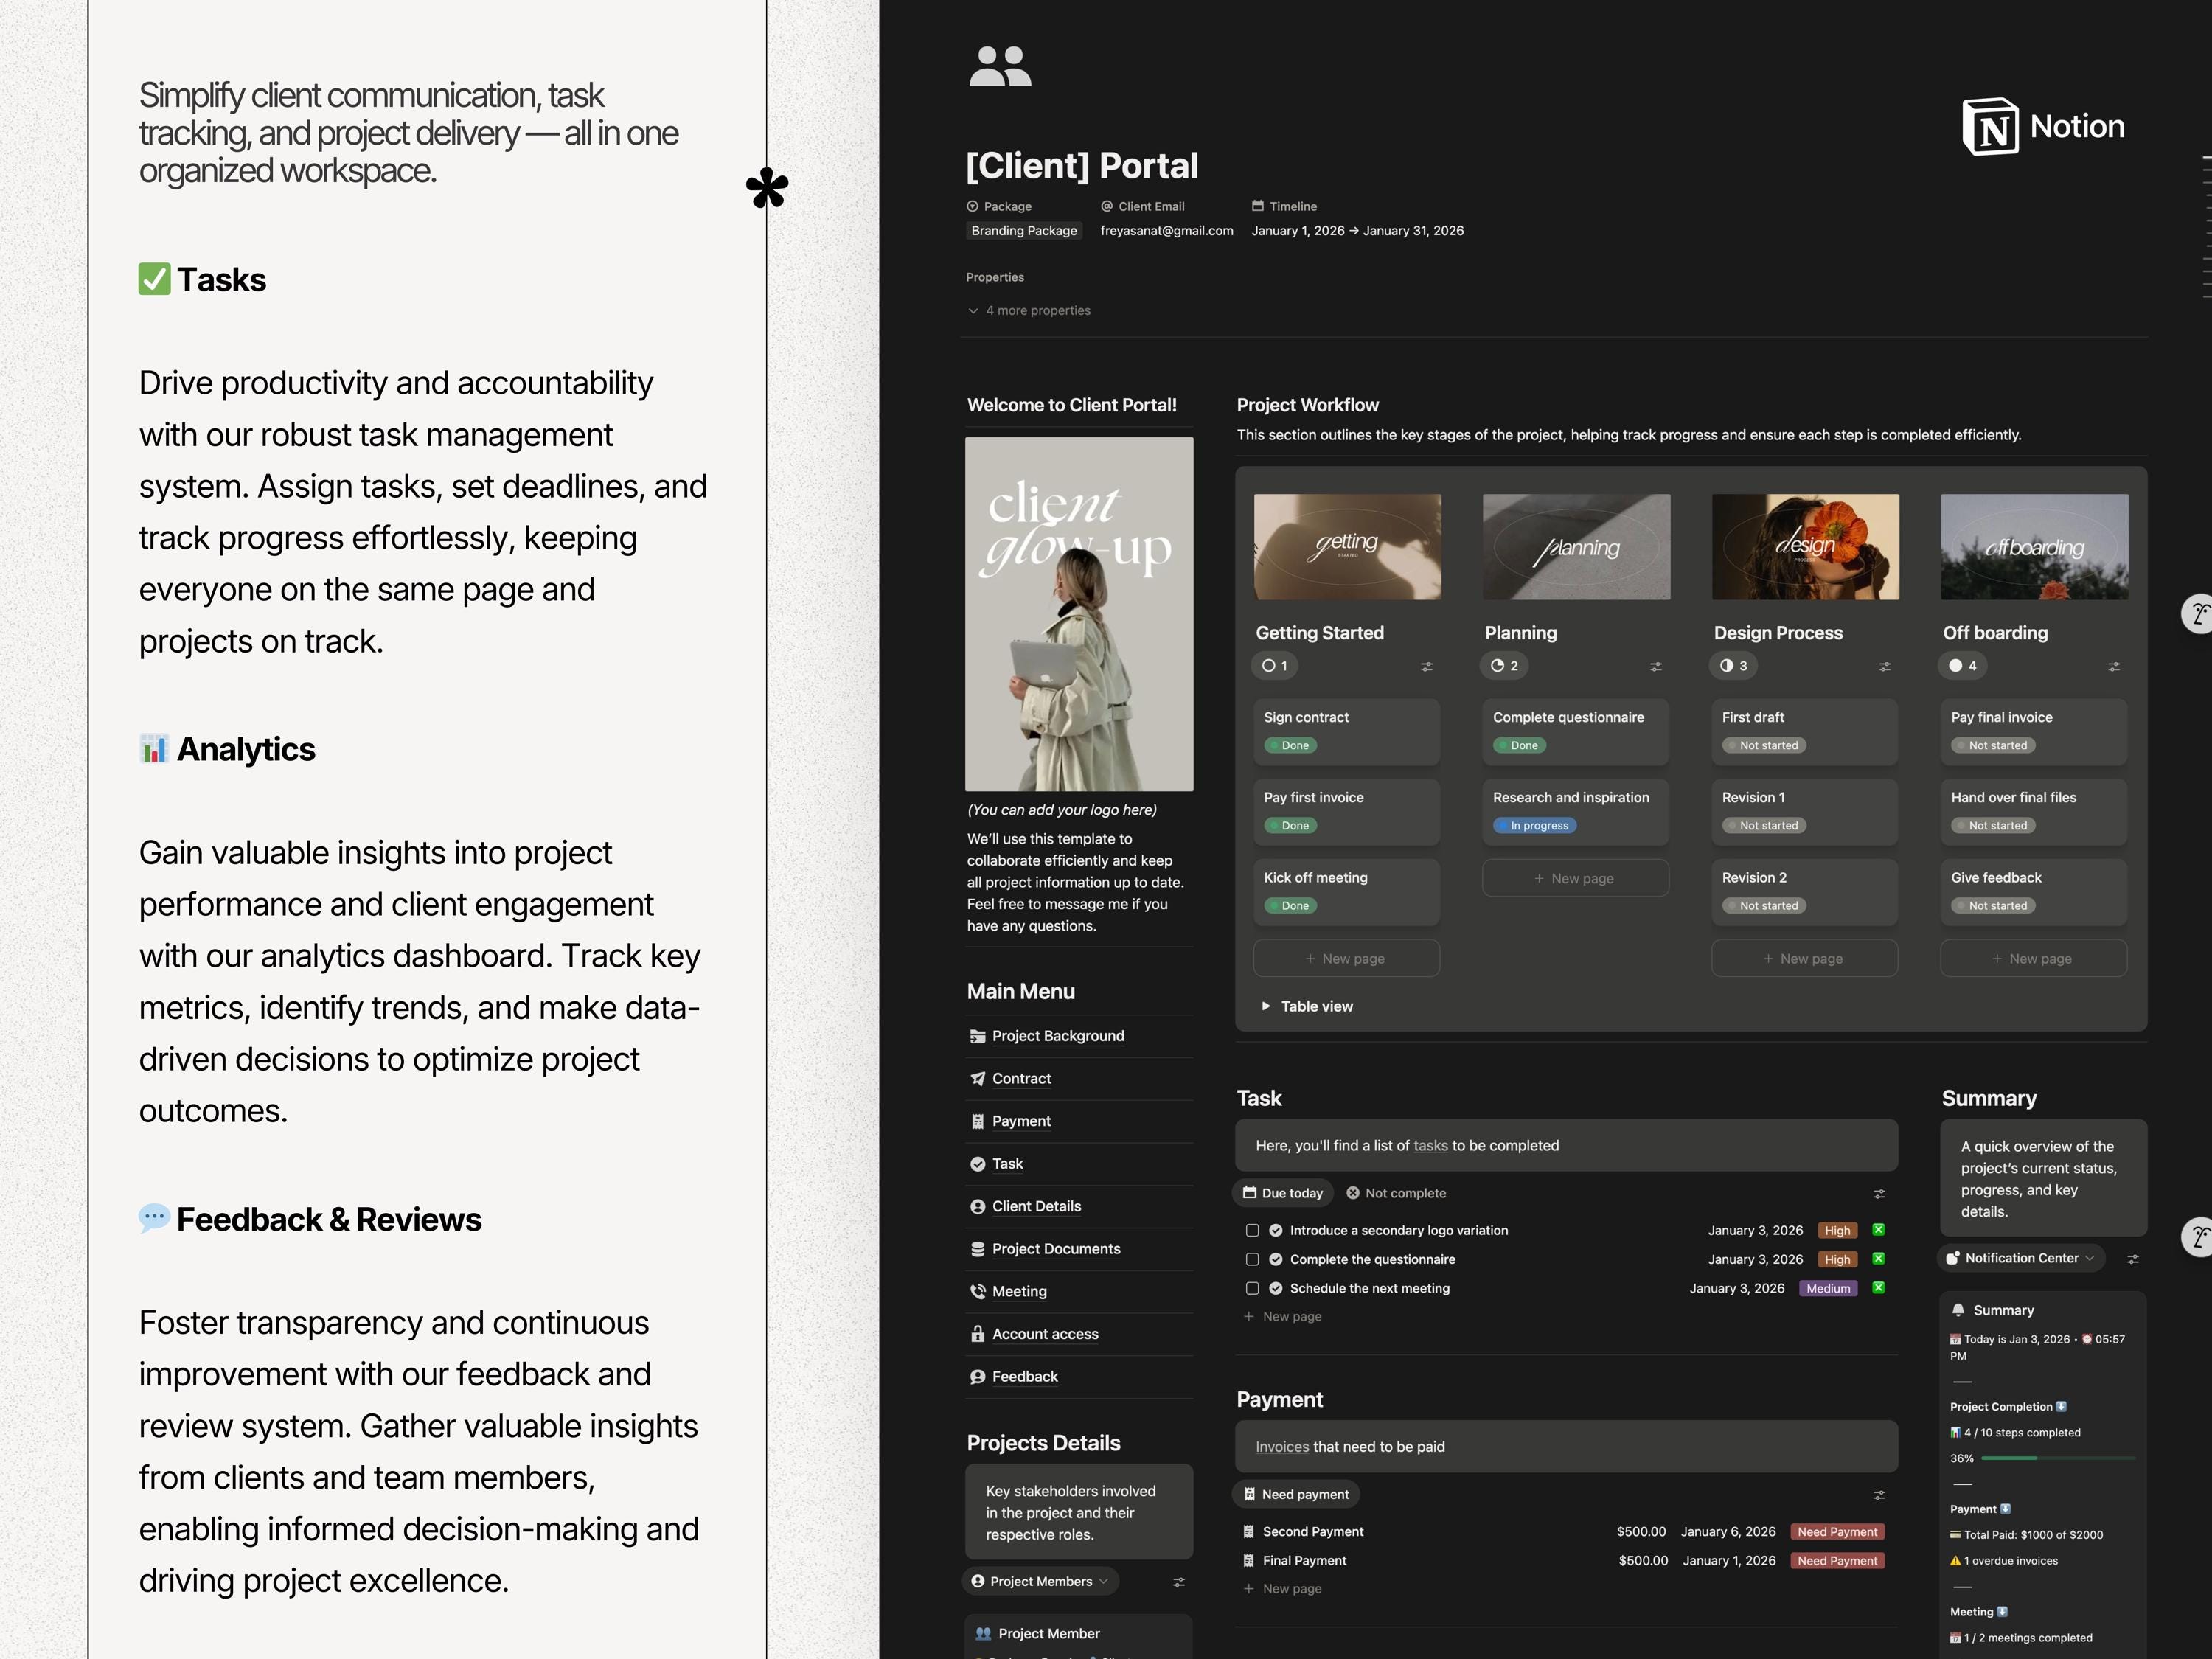
Task: Click the client glow-up cover image
Action: [1079, 614]
